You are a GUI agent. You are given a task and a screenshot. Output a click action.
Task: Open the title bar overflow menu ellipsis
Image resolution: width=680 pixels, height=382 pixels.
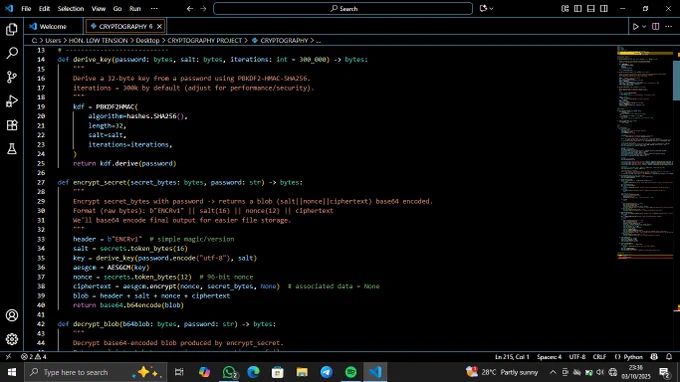[x=154, y=8]
